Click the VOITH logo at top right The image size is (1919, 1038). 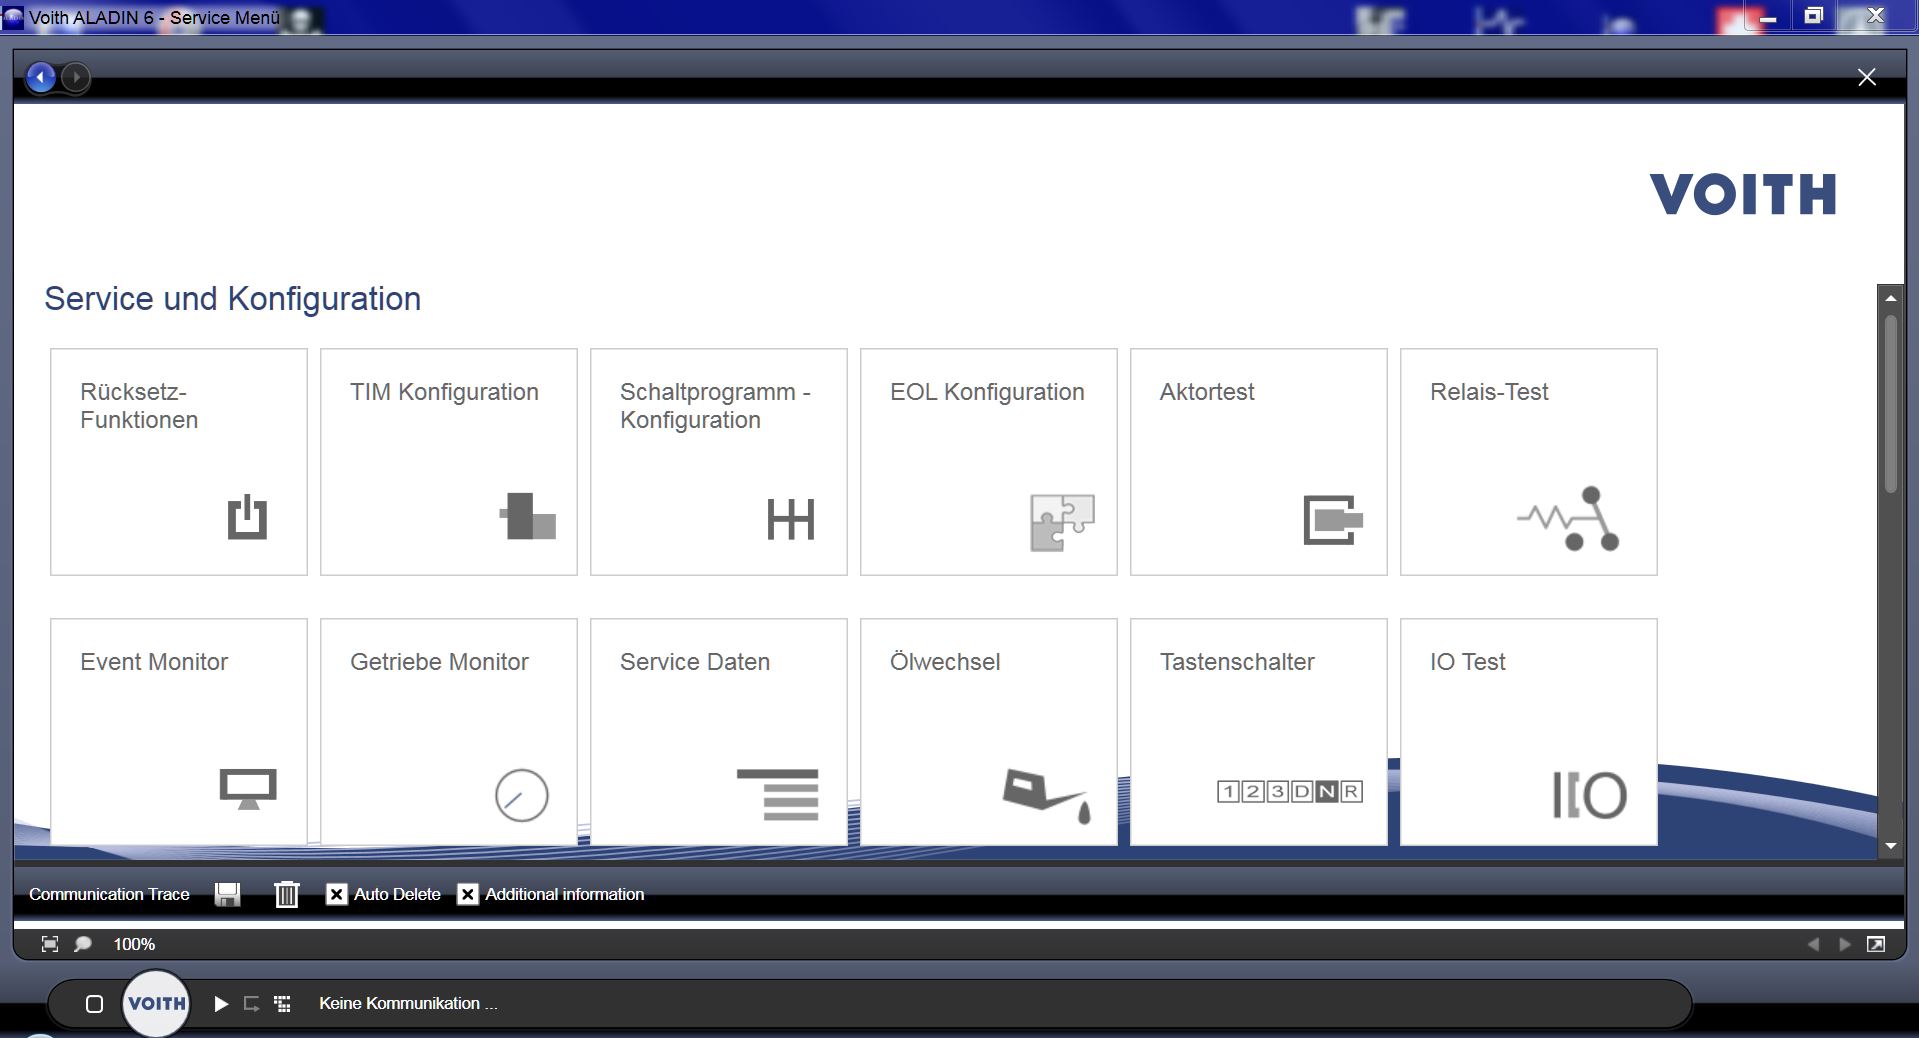point(1743,194)
